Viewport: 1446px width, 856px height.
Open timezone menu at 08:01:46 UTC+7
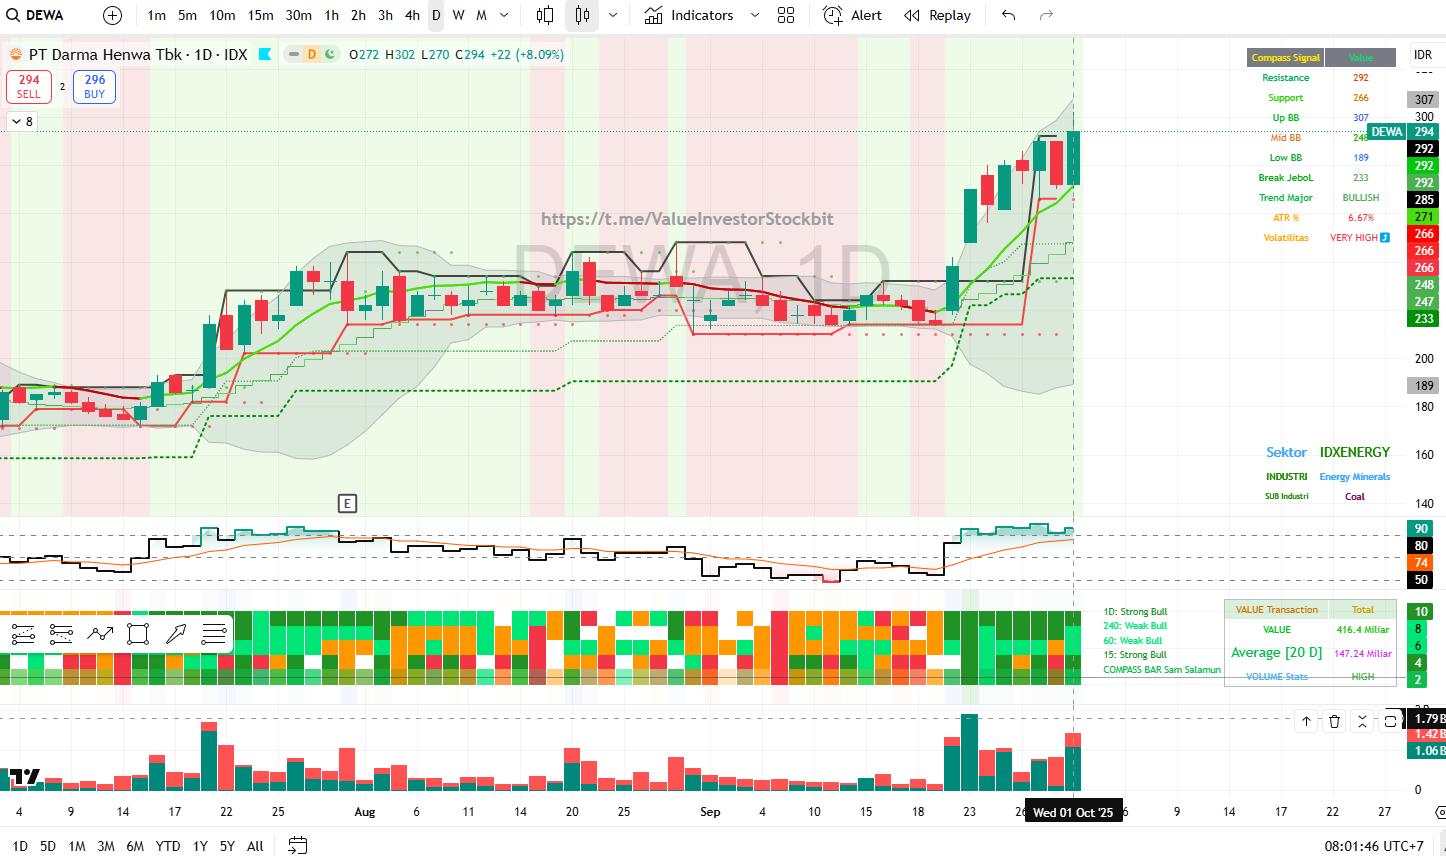point(1374,846)
